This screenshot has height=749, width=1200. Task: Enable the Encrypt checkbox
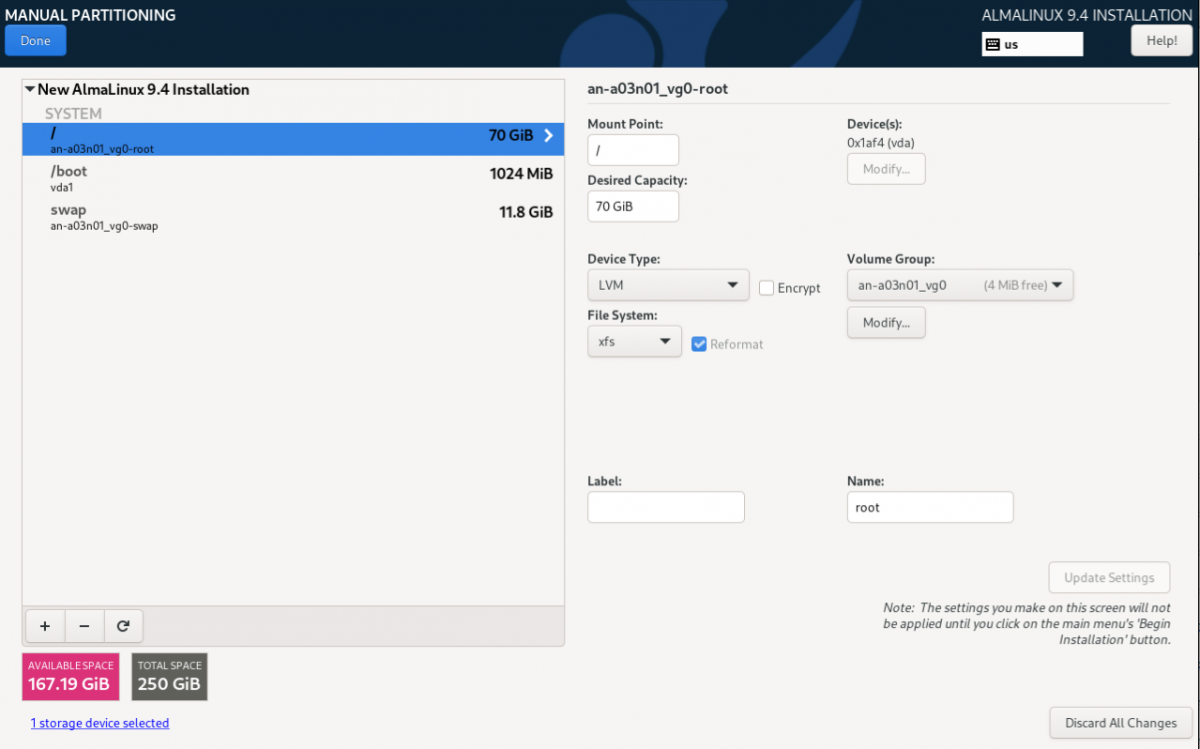(x=767, y=288)
